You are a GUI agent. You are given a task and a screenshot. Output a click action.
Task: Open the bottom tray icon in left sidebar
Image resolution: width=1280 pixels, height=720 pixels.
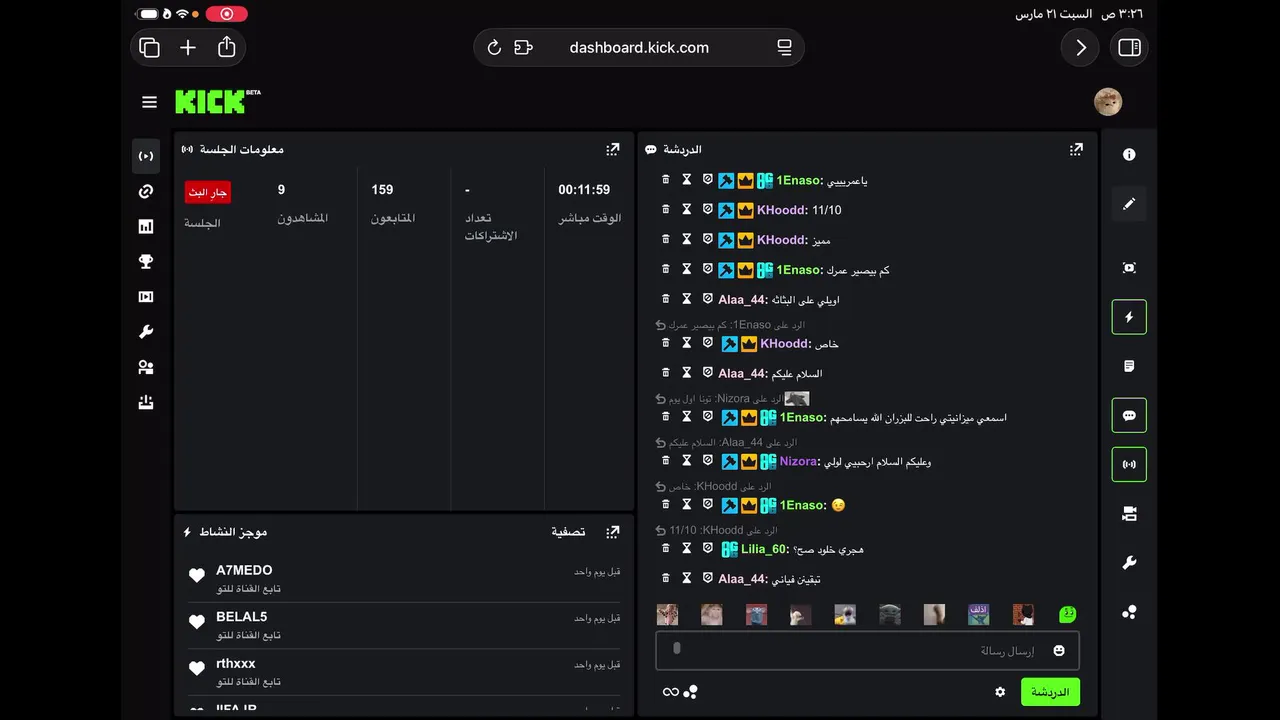[x=146, y=403]
